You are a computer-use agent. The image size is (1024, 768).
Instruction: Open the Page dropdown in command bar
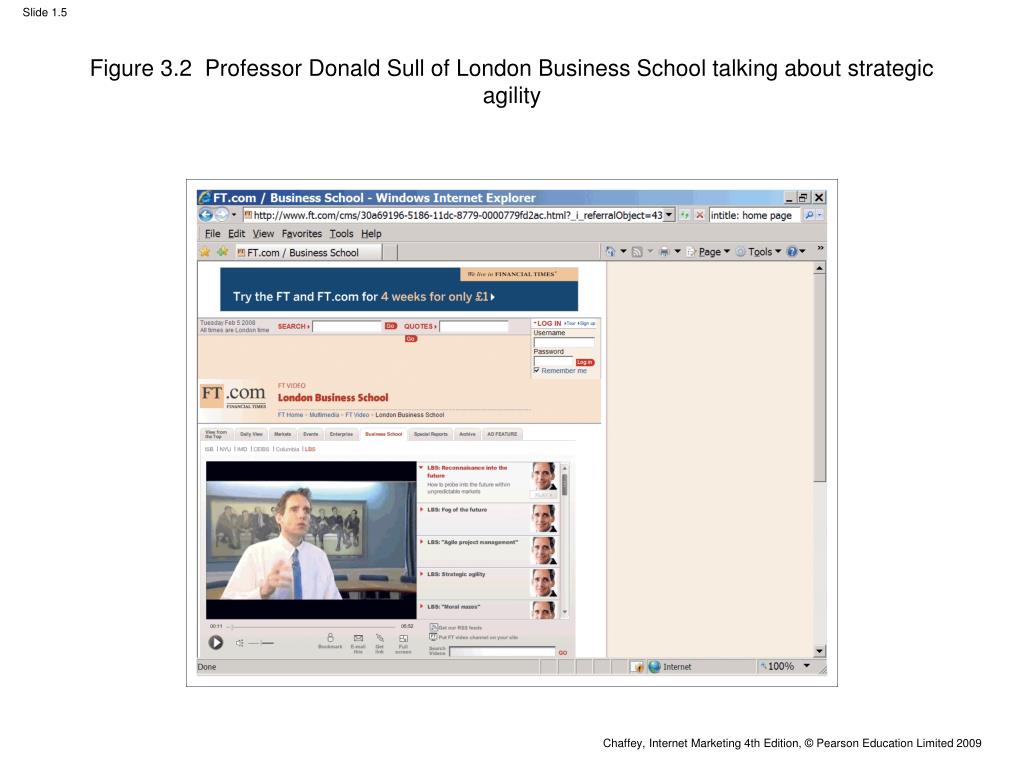(708, 251)
